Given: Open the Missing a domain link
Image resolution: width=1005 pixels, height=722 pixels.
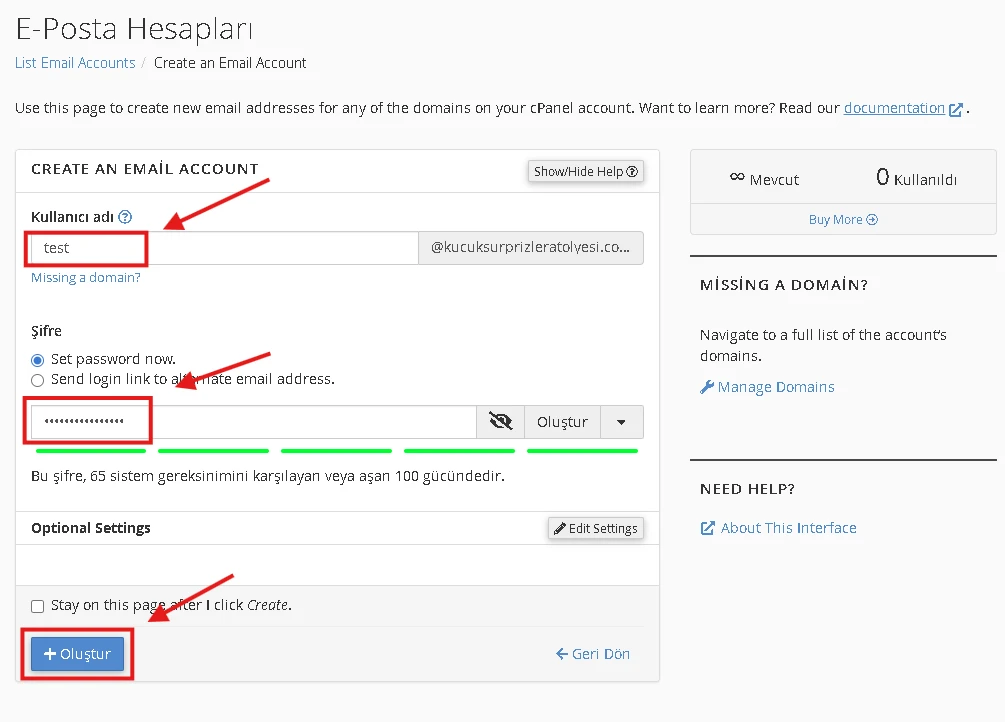Looking at the screenshot, I should point(85,277).
